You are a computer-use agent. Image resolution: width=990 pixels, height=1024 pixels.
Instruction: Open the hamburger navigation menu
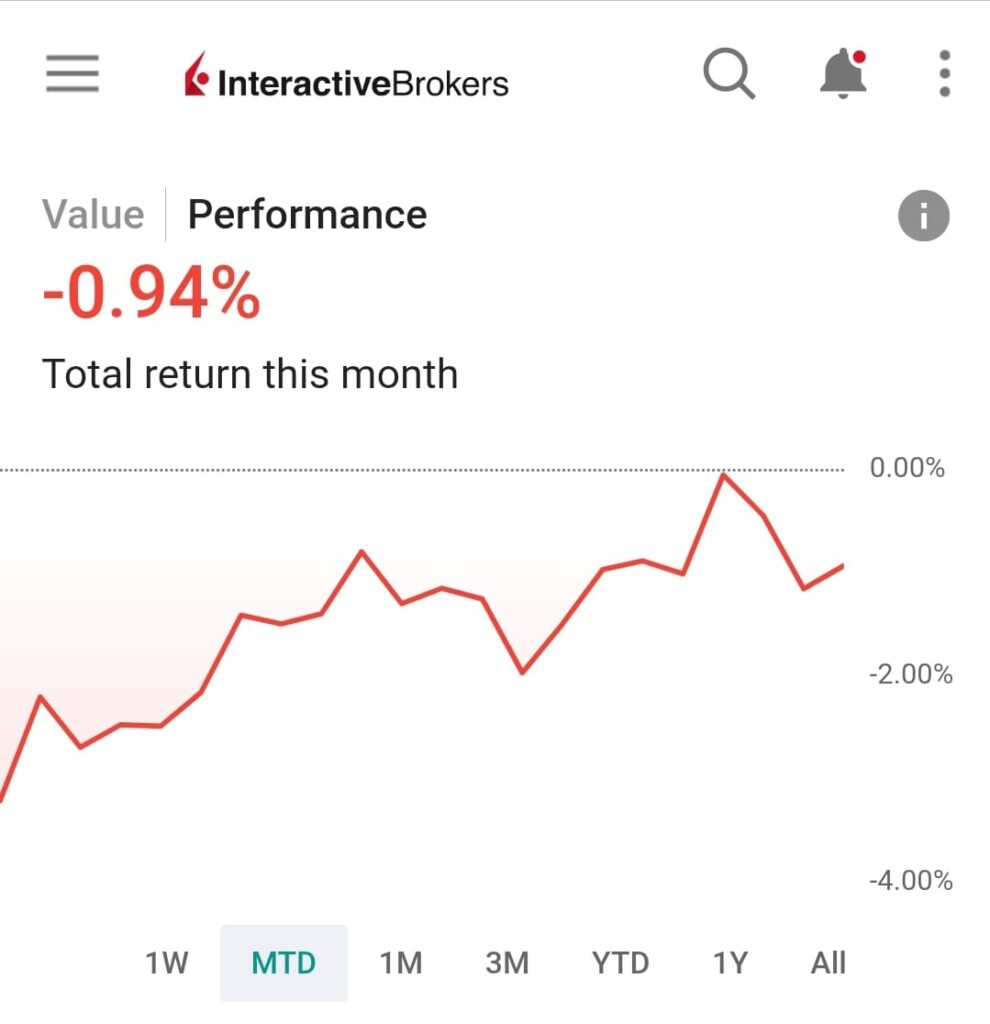72,74
